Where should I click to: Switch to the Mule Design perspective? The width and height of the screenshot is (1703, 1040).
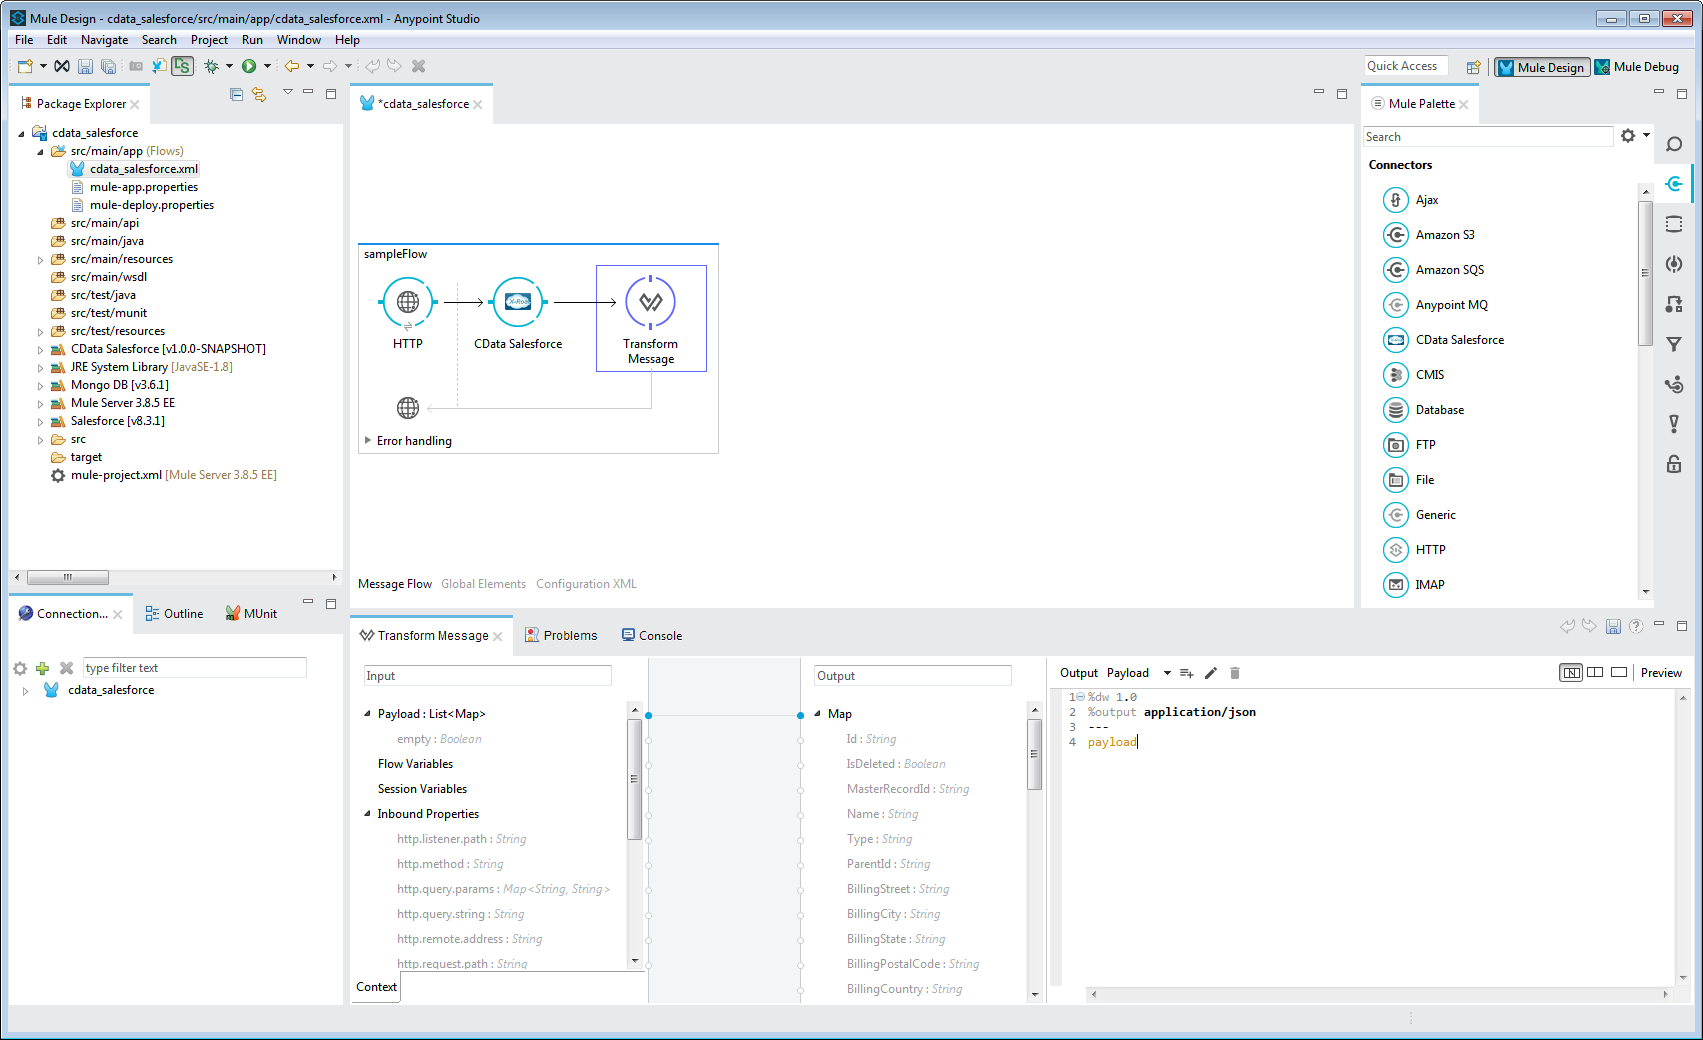click(x=1542, y=67)
